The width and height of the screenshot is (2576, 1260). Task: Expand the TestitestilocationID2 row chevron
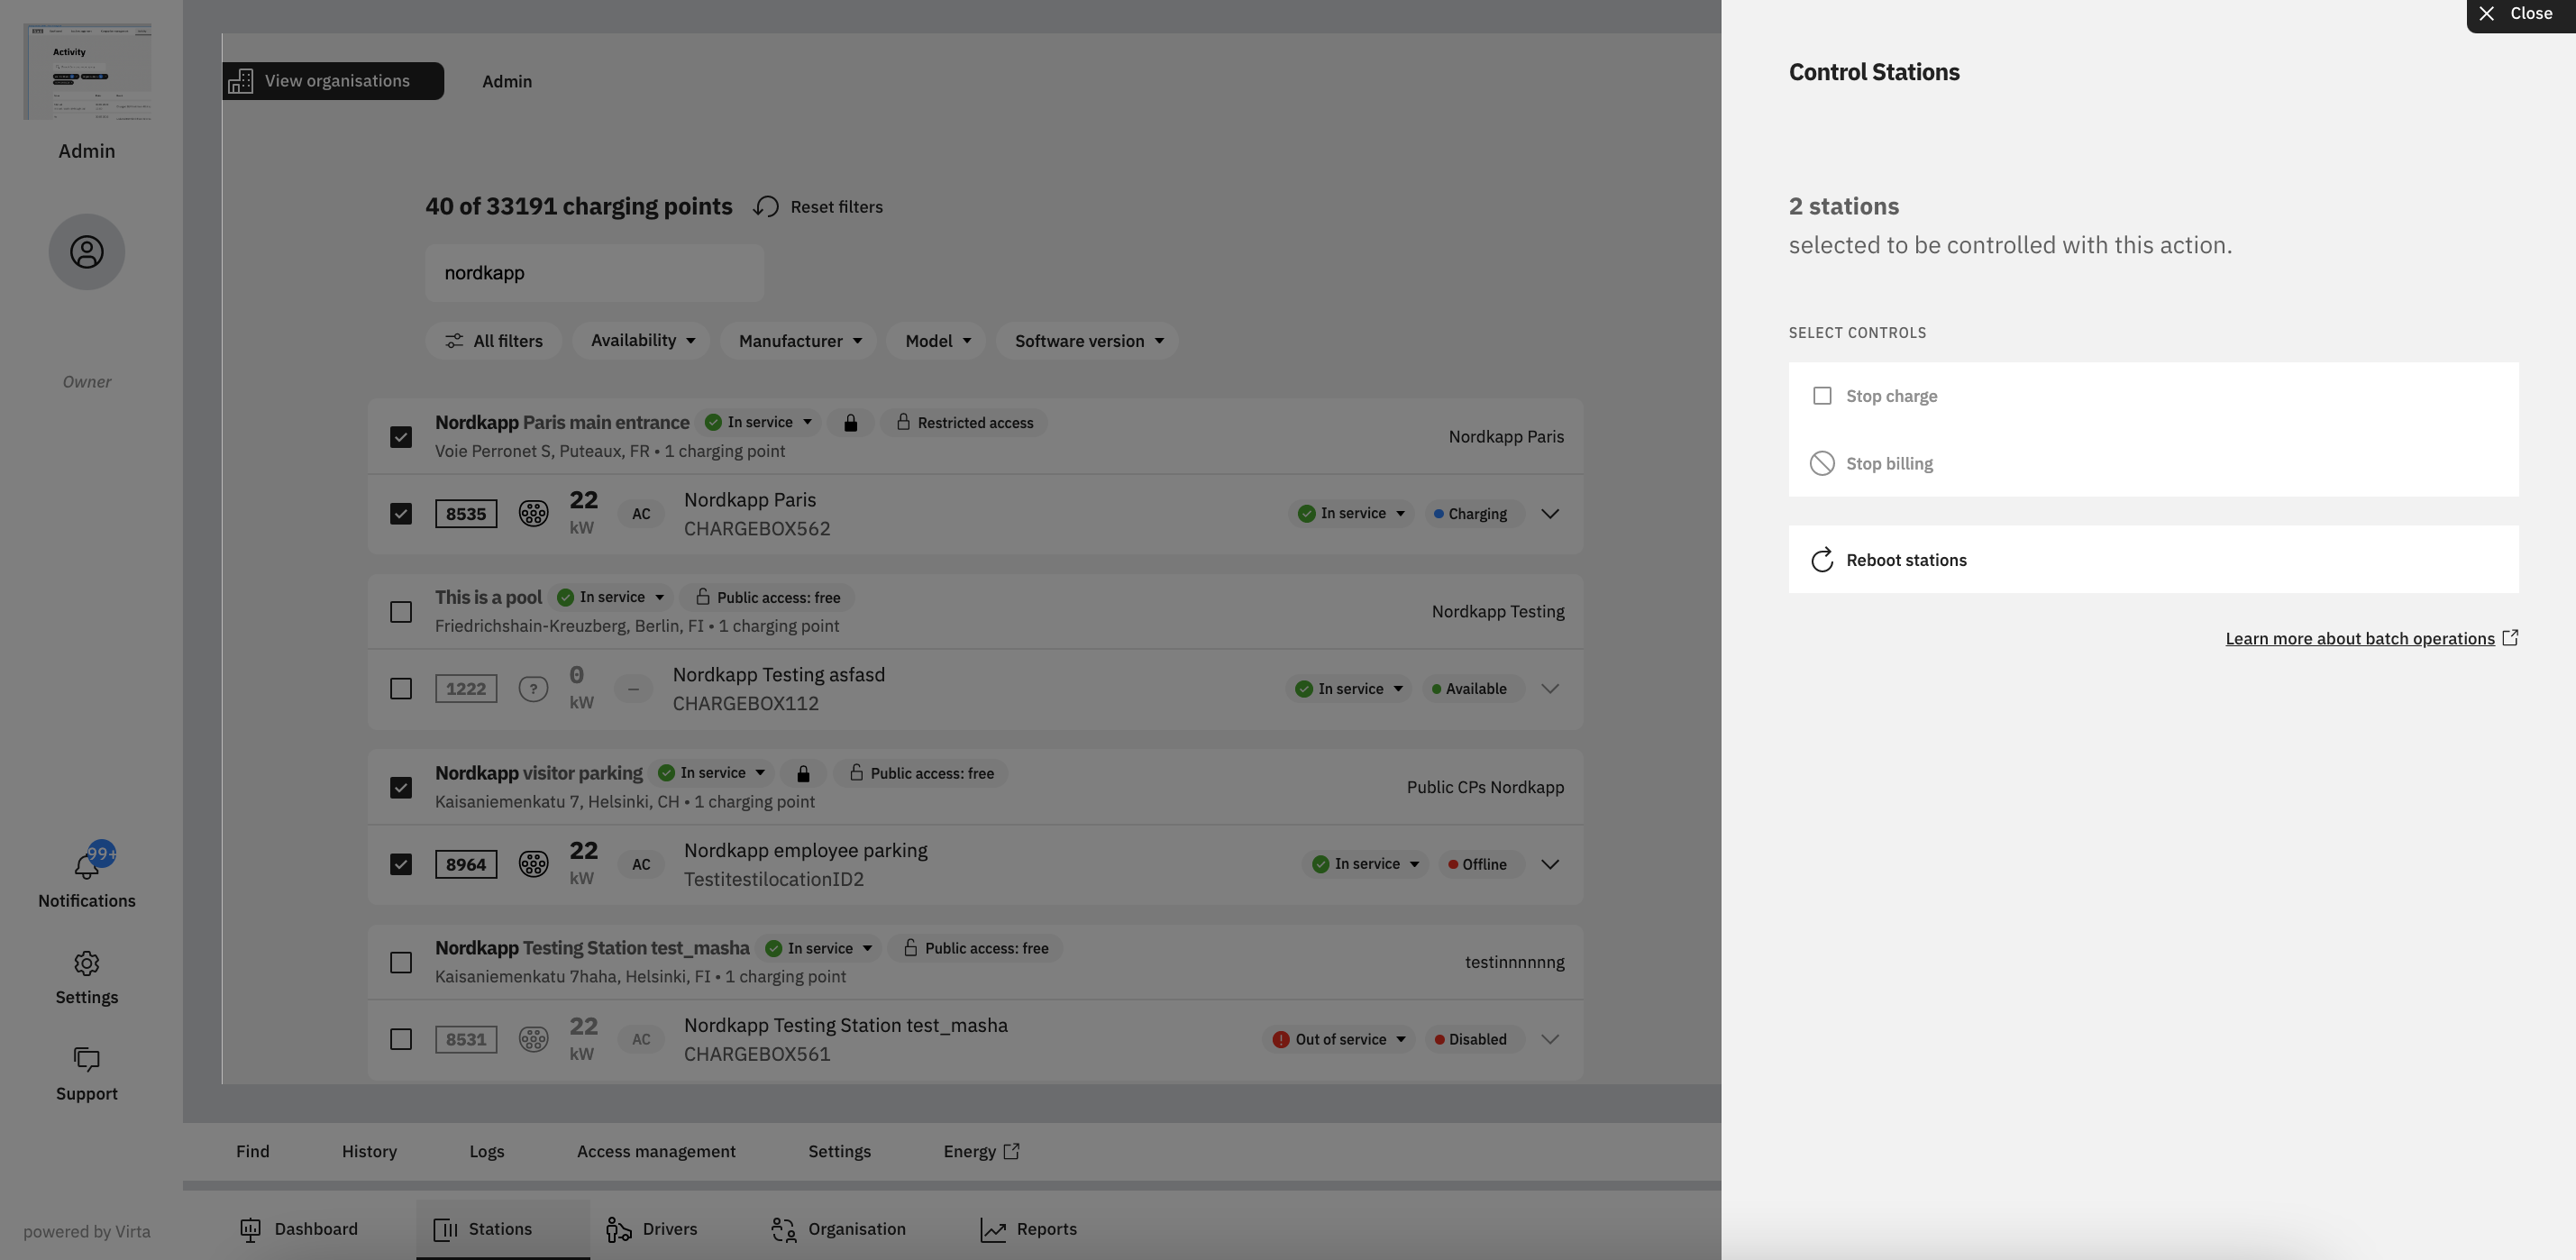tap(1550, 864)
